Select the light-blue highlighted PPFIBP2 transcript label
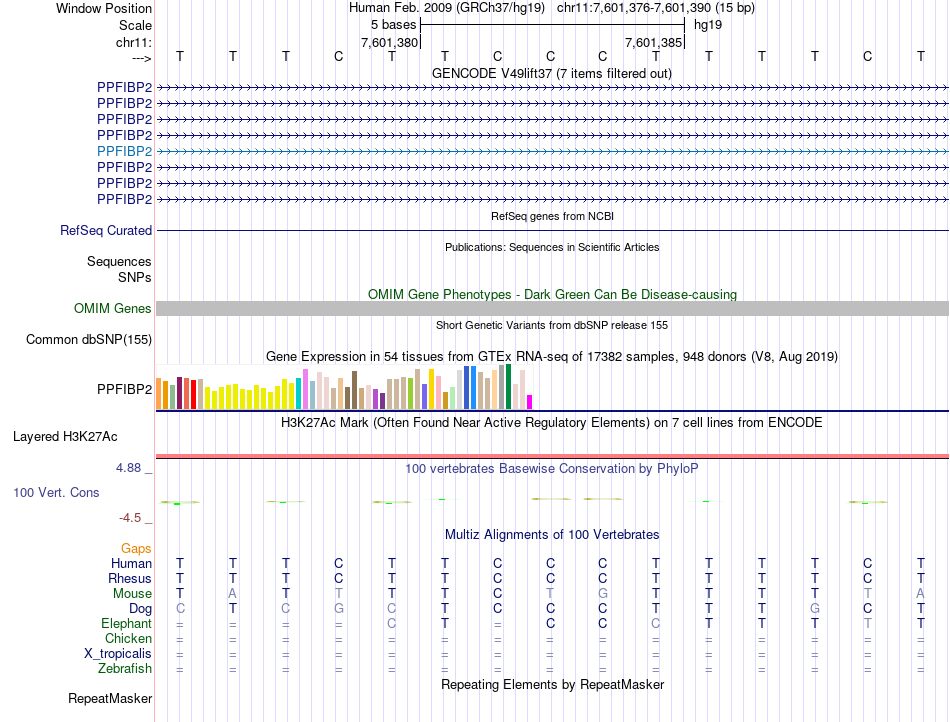 (x=124, y=151)
